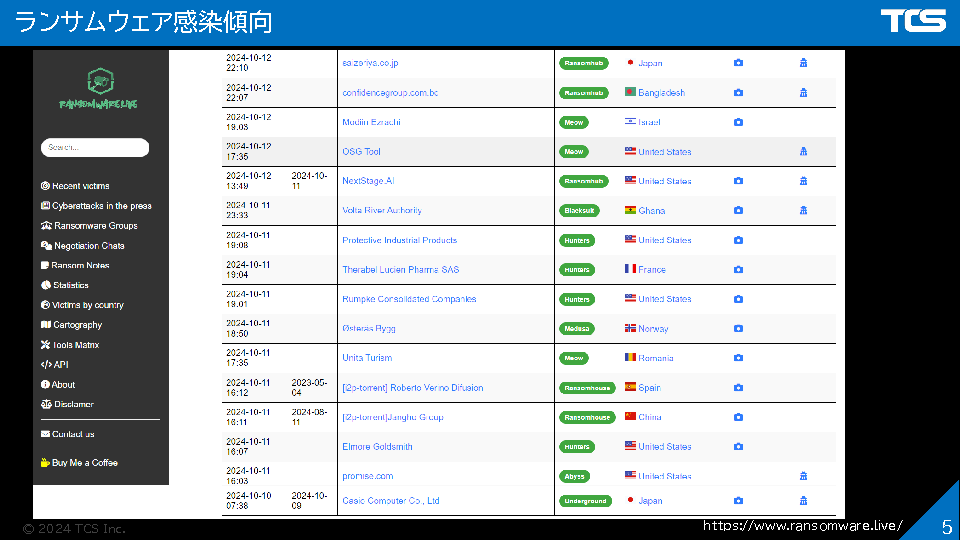Viewport: 960px width, 540px height.
Task: Select Negotiation Chats in sidebar
Action: [88, 246]
